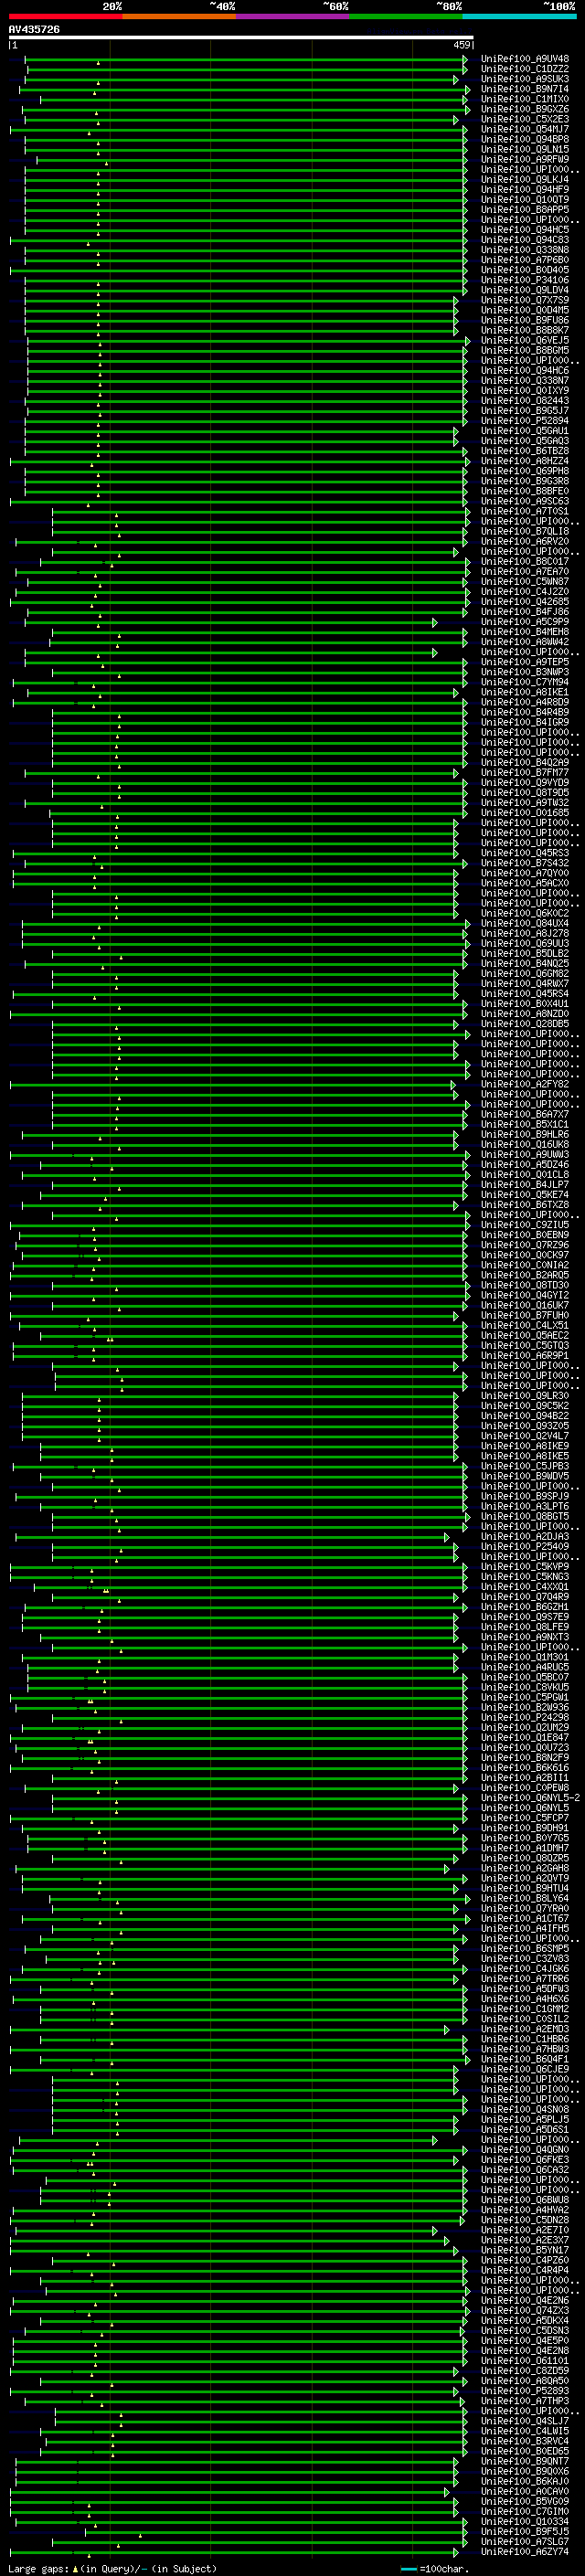Screen dimensions: 585x2576
Task: Select hit label UniRef100_Q28DB5
Action: coord(525,1024)
